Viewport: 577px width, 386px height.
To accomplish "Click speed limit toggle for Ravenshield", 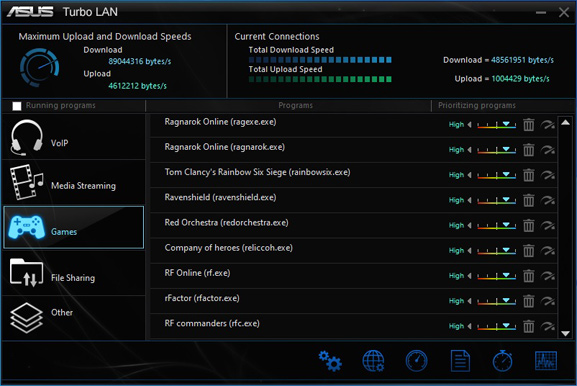I will pyautogui.click(x=548, y=200).
